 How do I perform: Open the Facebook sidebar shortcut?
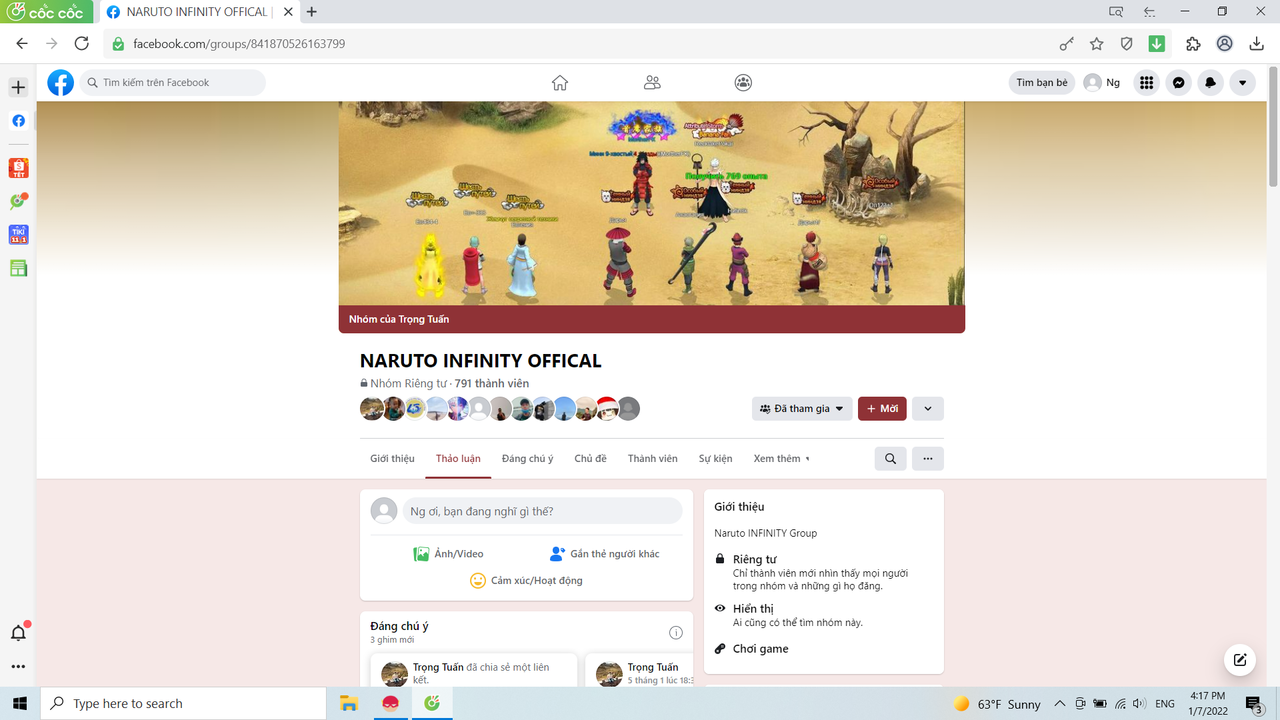click(18, 121)
